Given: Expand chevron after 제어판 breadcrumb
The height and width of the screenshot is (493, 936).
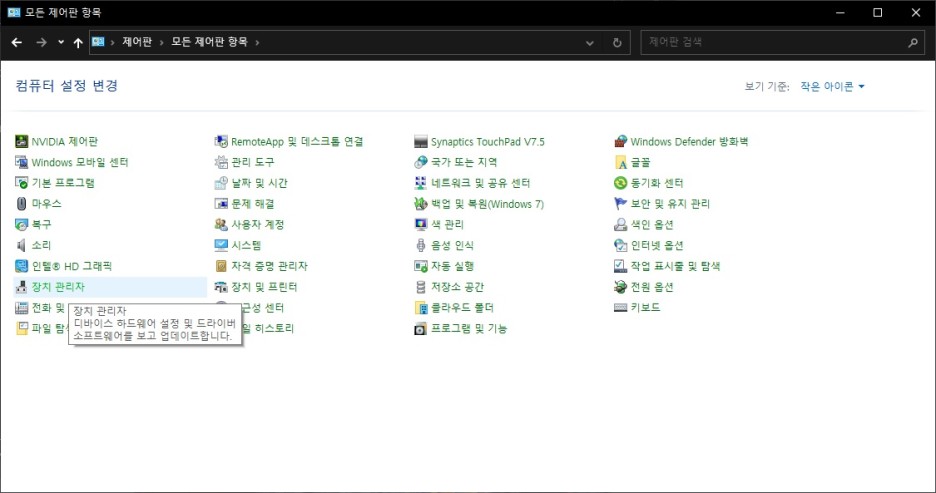Looking at the screenshot, I should [x=161, y=42].
